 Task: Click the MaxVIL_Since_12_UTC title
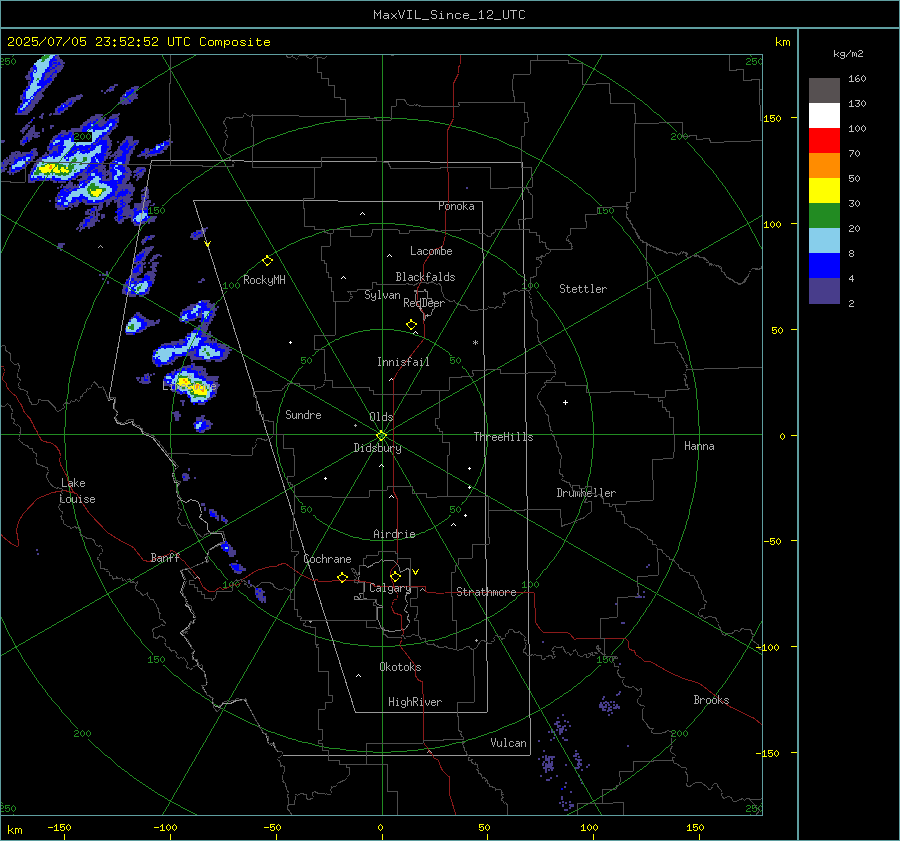[x=449, y=15]
